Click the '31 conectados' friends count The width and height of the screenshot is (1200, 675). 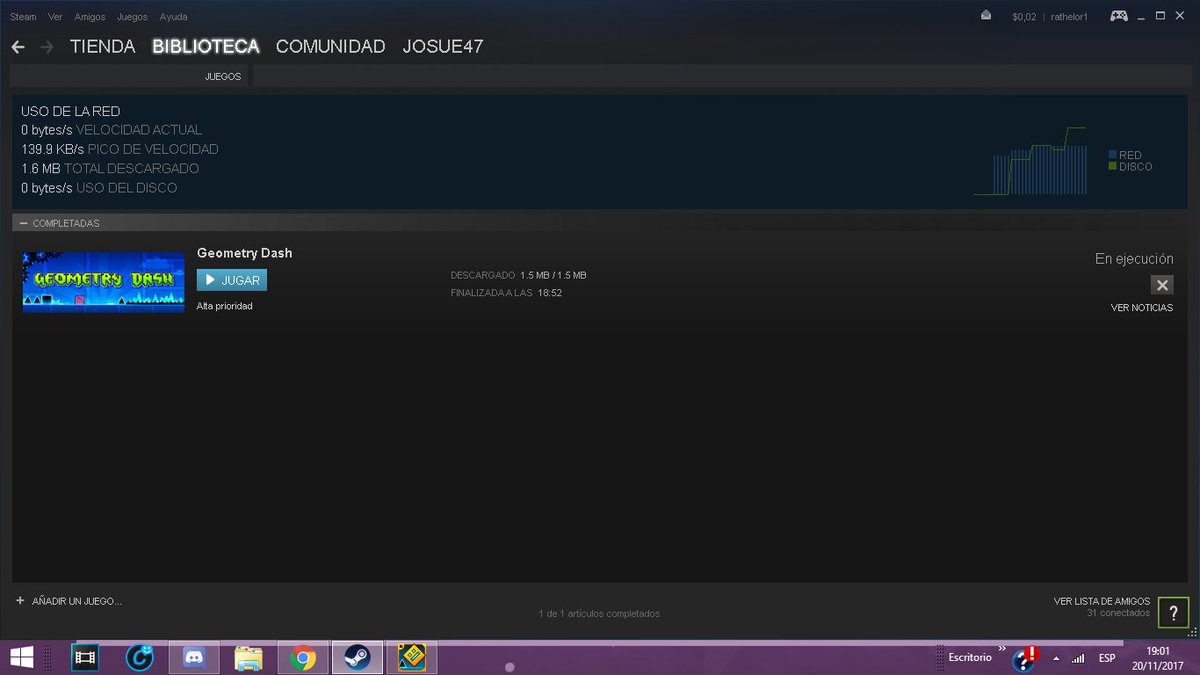1118,612
